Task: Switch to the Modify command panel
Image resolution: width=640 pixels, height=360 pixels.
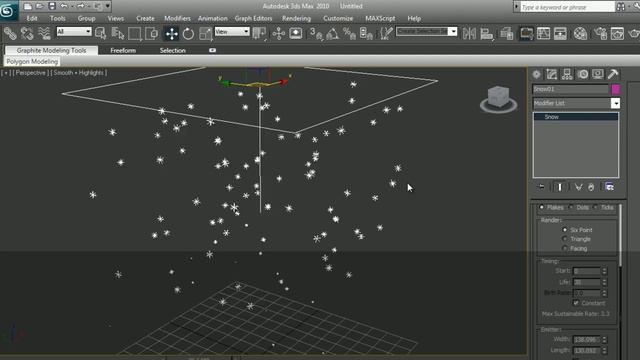Action: [x=551, y=74]
